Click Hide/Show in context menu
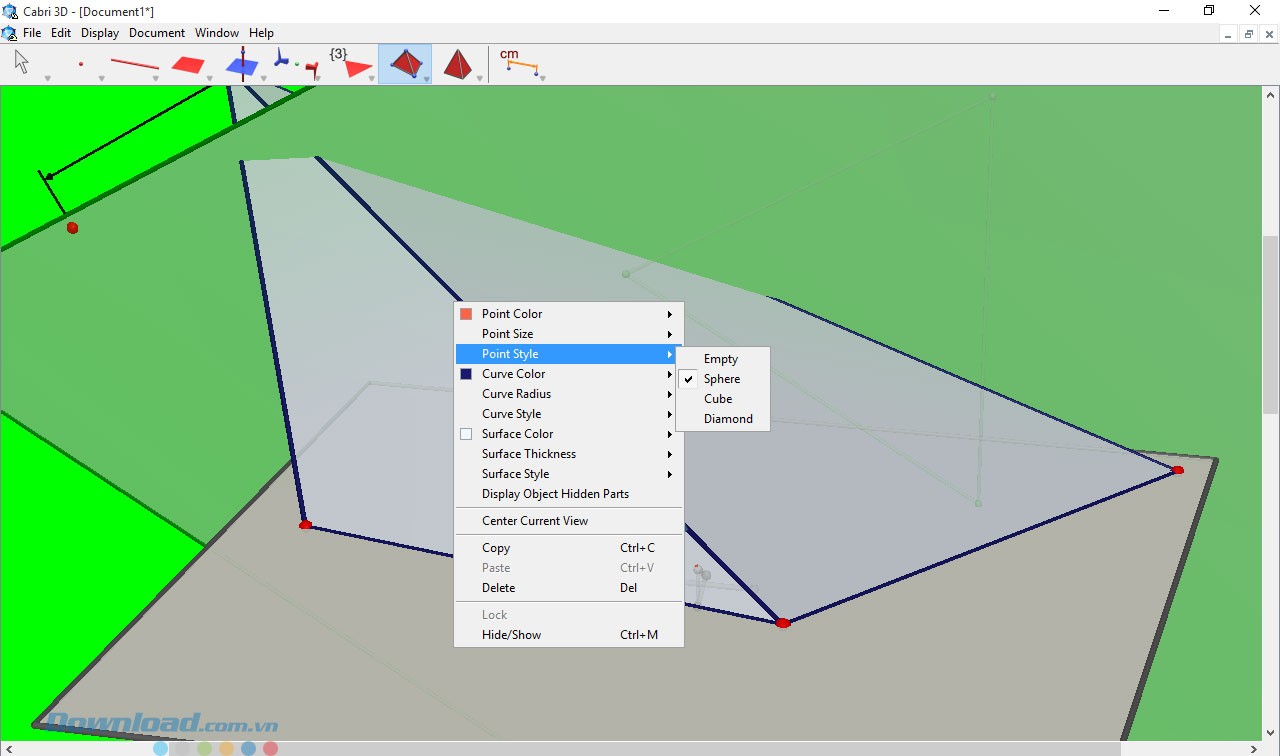 (512, 635)
